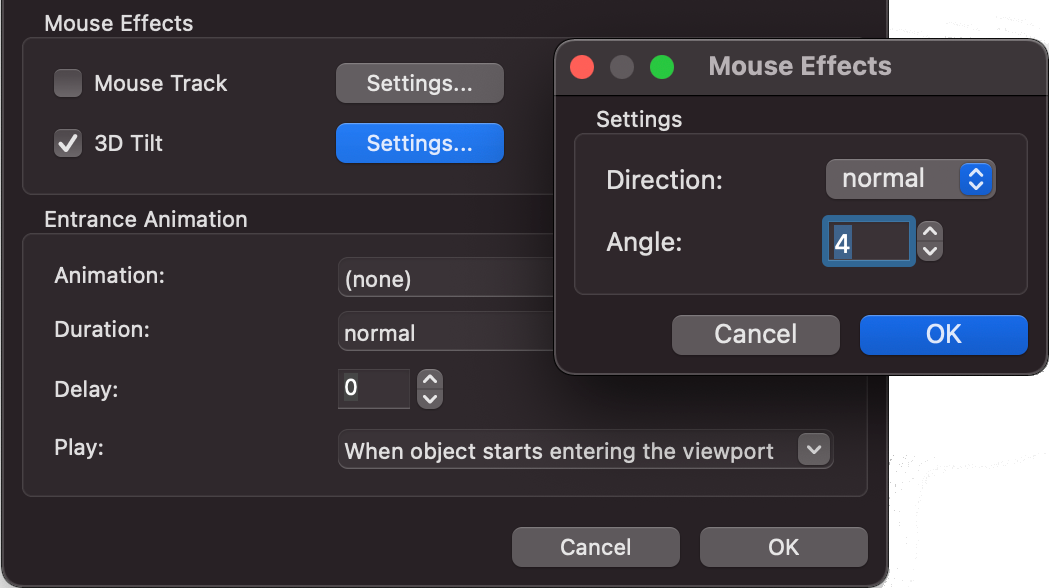Click the gray minimize button on Mouse Effects
The height and width of the screenshot is (588, 1049).
coord(622,67)
